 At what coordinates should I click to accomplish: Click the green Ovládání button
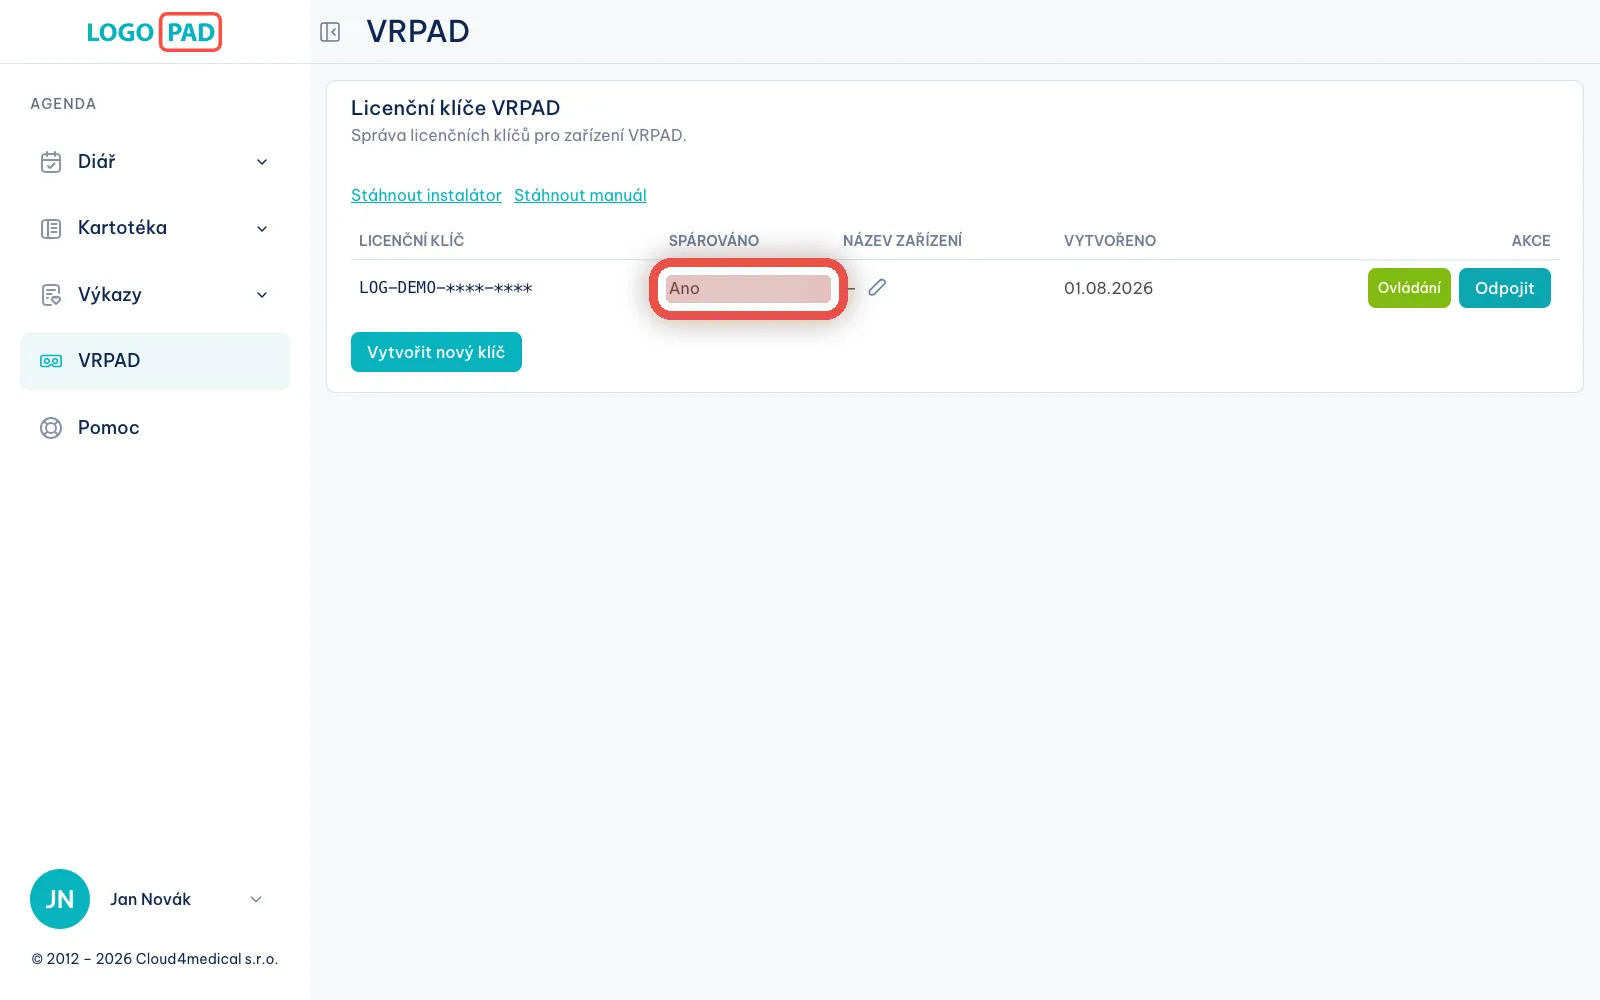pyautogui.click(x=1409, y=288)
